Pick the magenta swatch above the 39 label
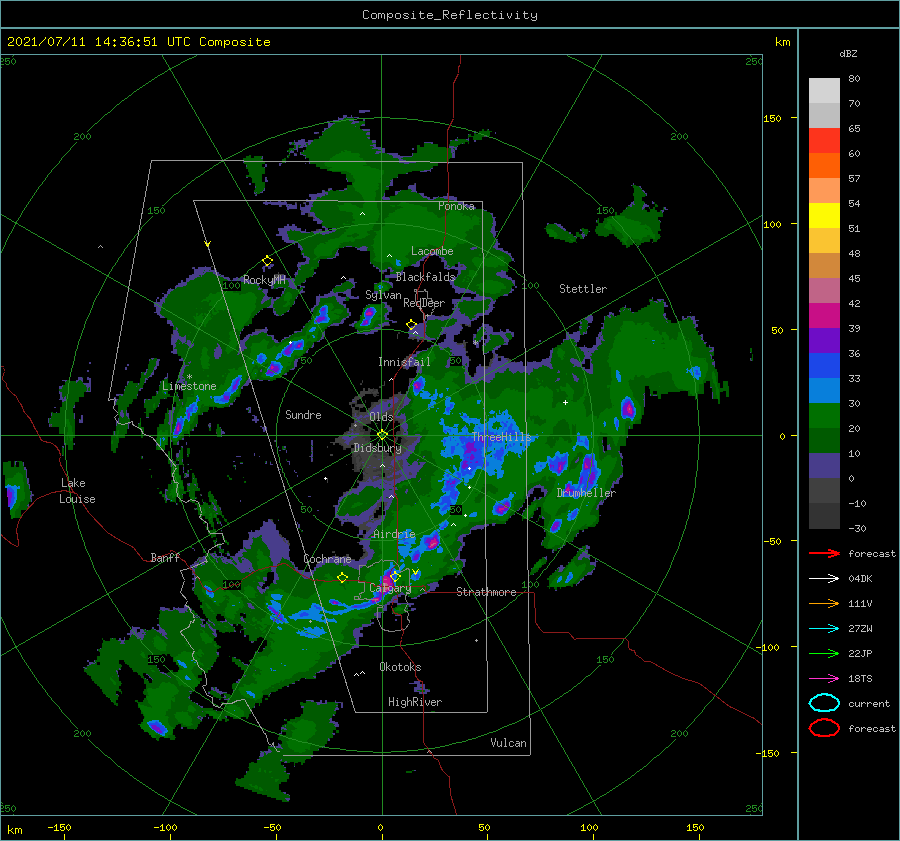 coord(824,315)
